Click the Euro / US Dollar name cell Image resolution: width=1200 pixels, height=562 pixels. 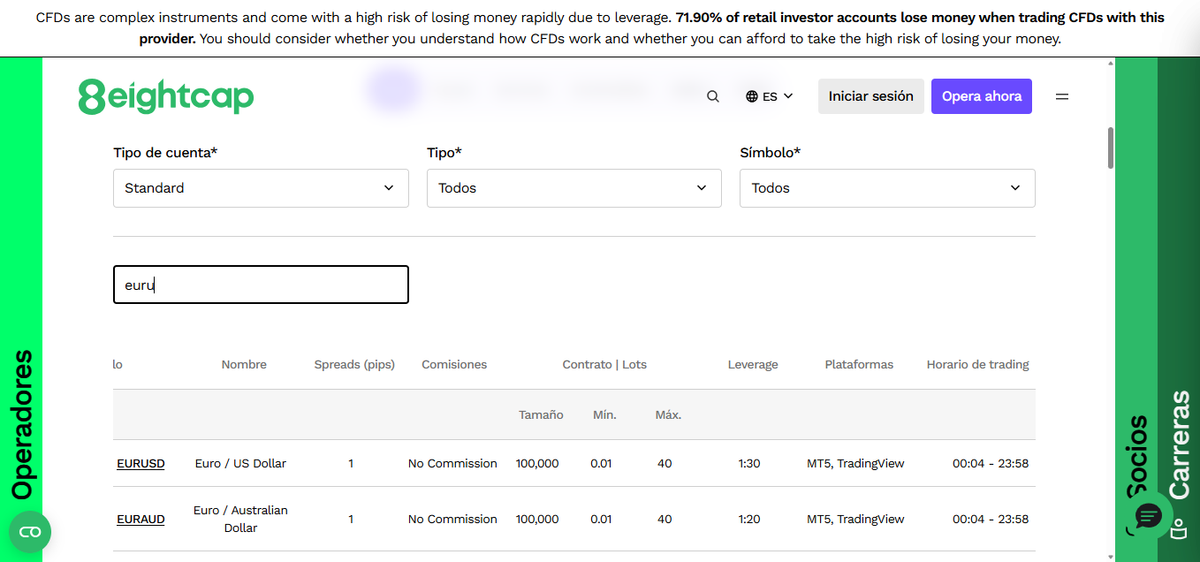[x=240, y=464]
